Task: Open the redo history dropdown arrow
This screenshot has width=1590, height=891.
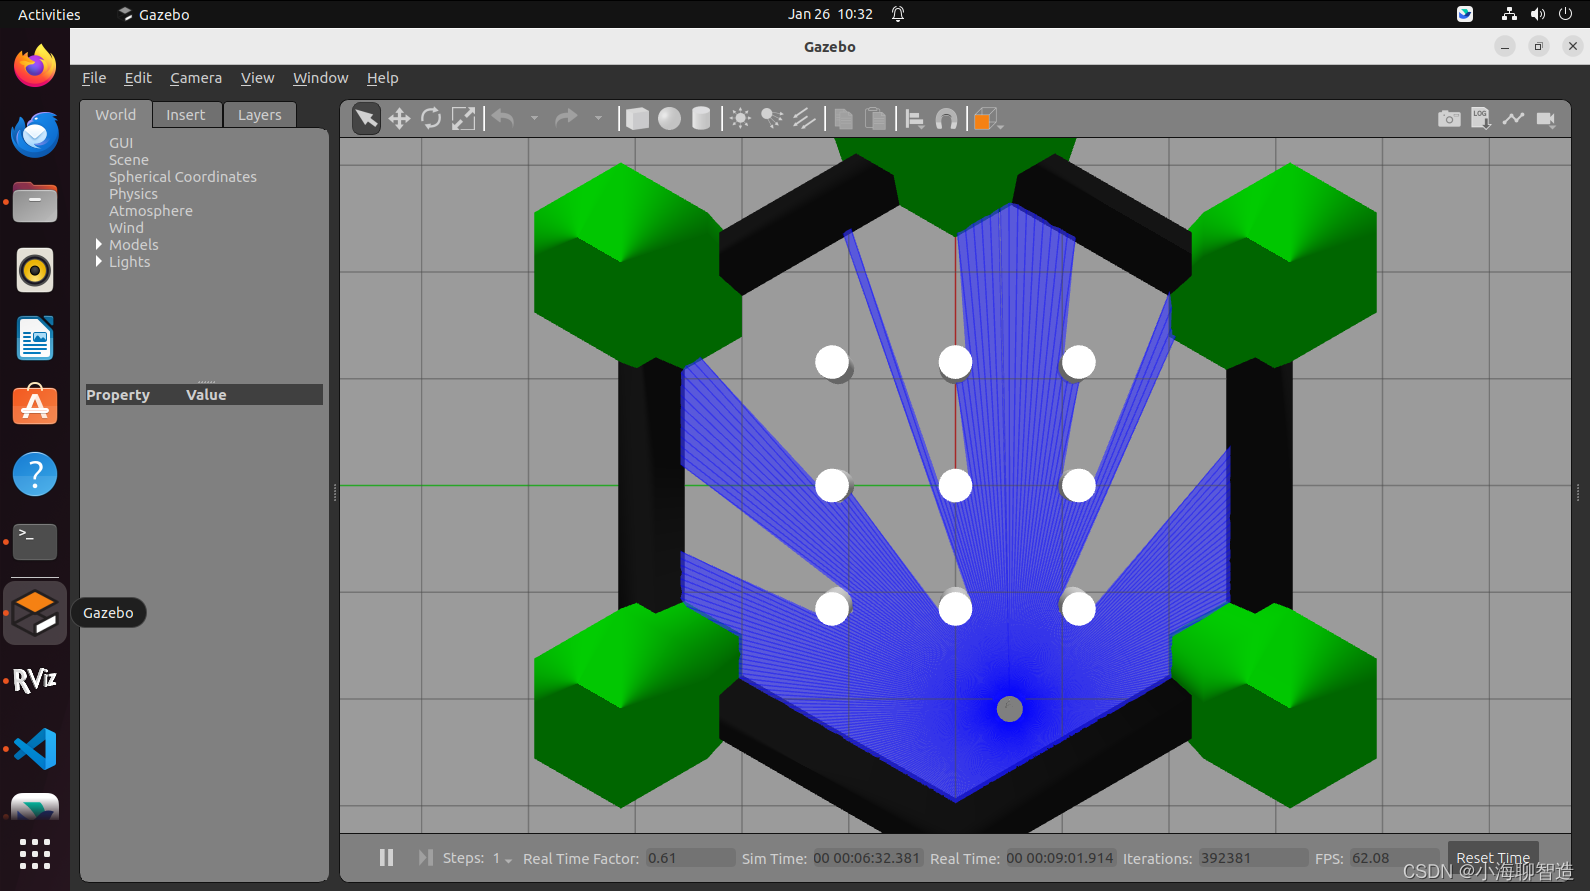Action: click(598, 119)
